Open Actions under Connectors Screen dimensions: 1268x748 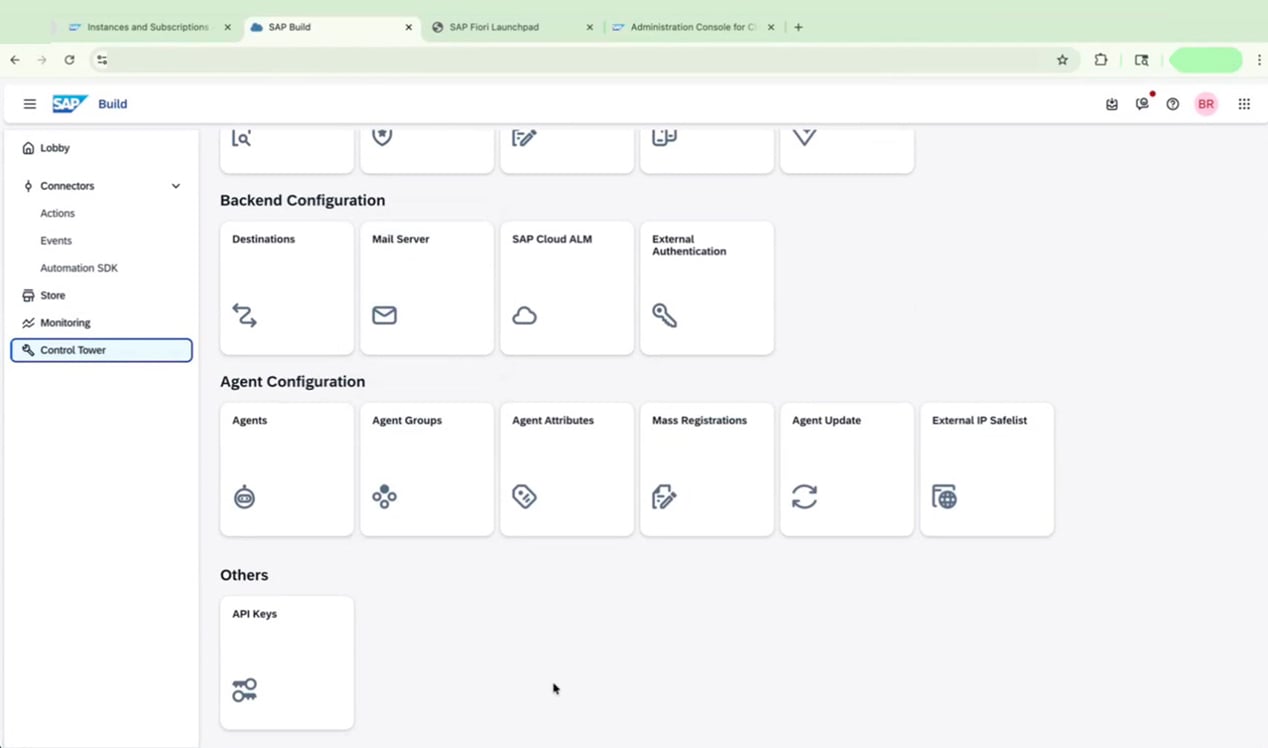[x=57, y=213]
